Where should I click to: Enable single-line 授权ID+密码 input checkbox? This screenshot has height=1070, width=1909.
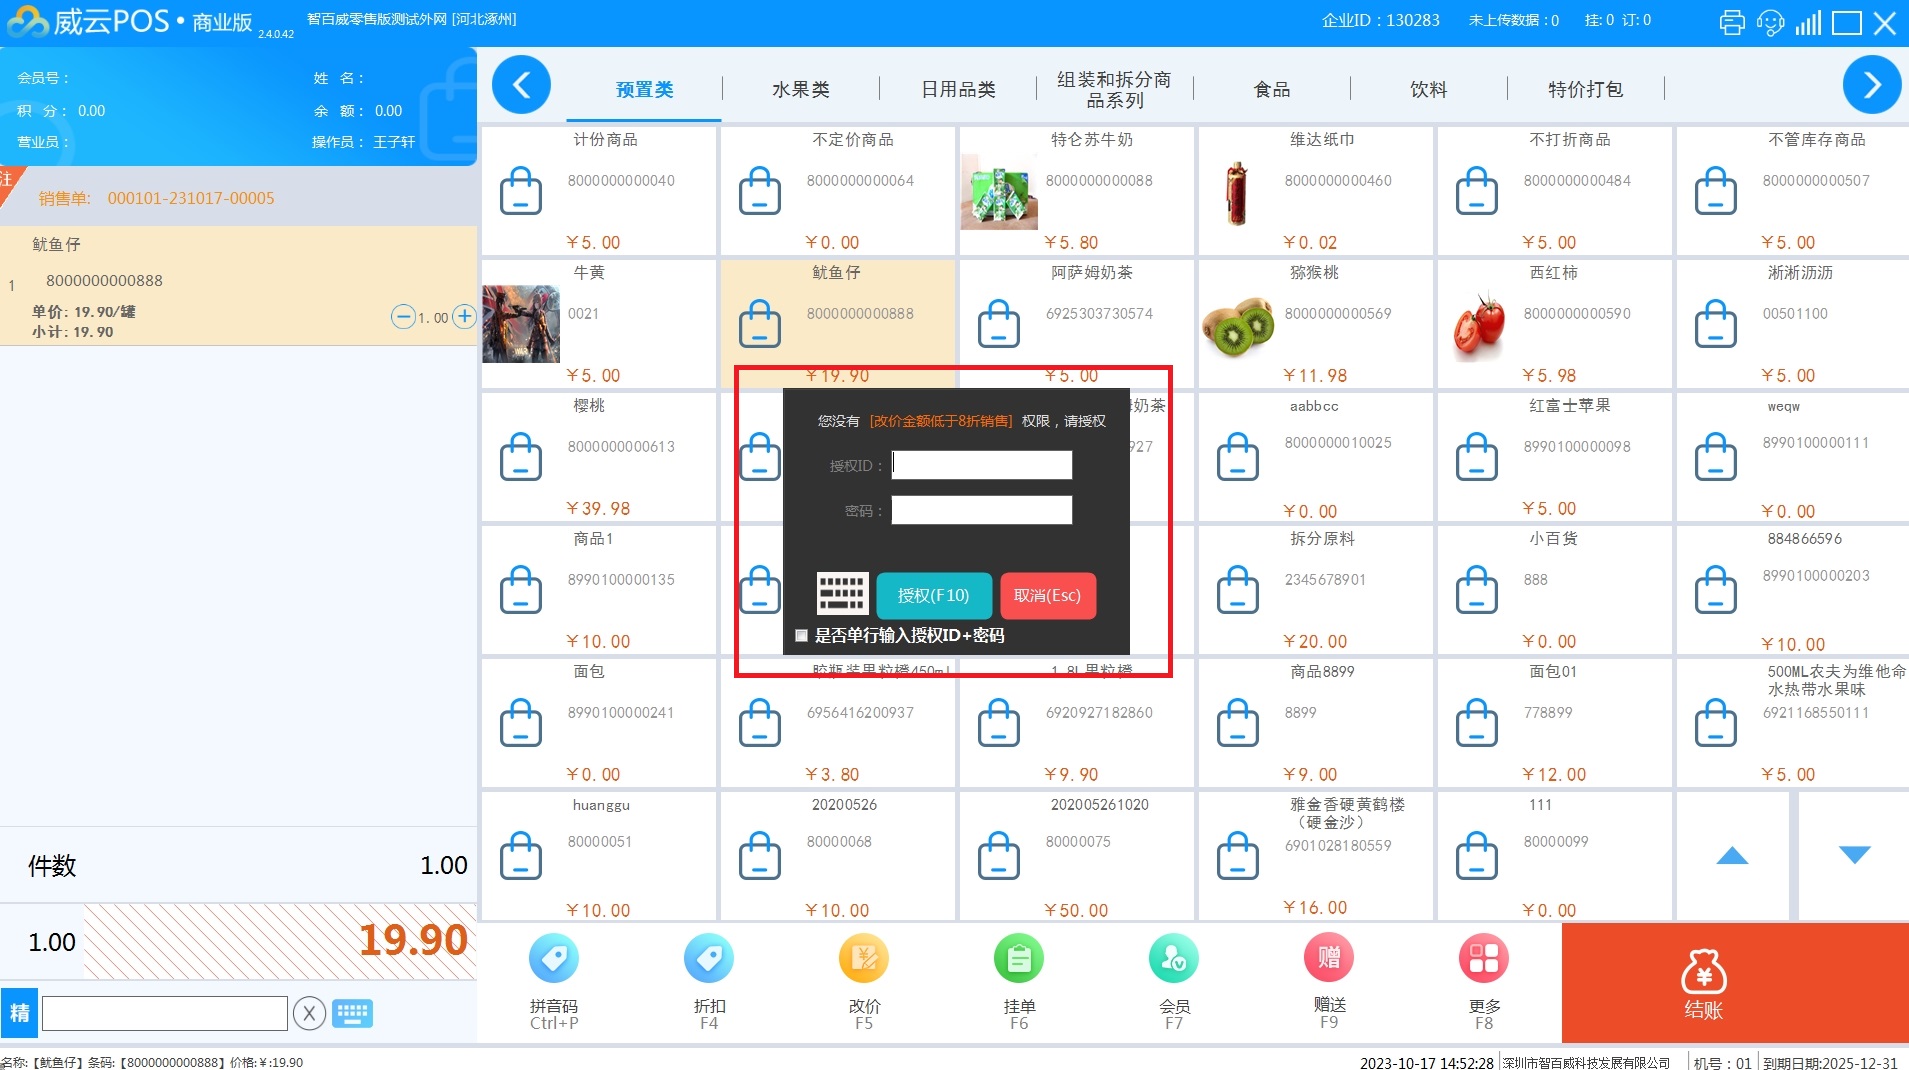tap(801, 635)
